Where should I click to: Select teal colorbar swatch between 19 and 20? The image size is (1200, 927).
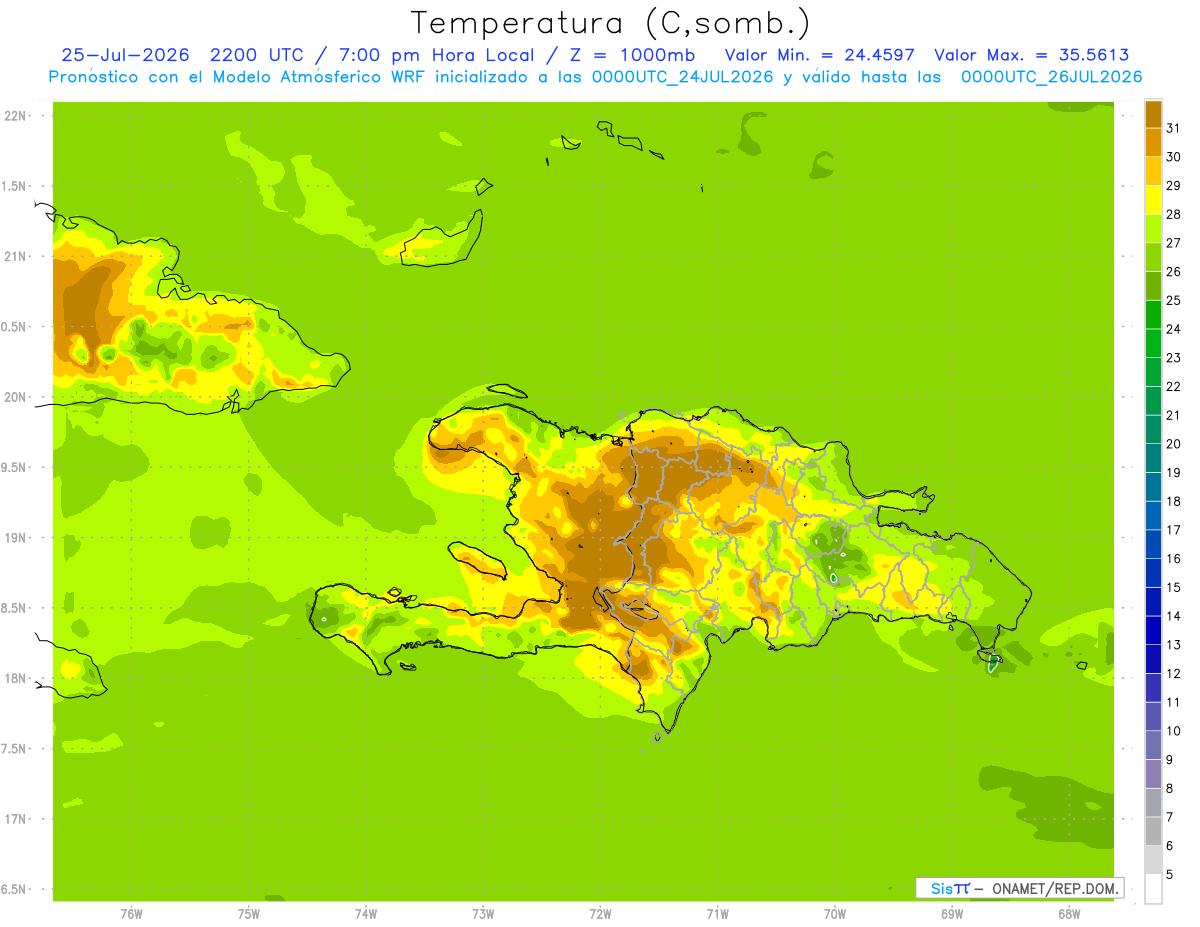pyautogui.click(x=1153, y=458)
